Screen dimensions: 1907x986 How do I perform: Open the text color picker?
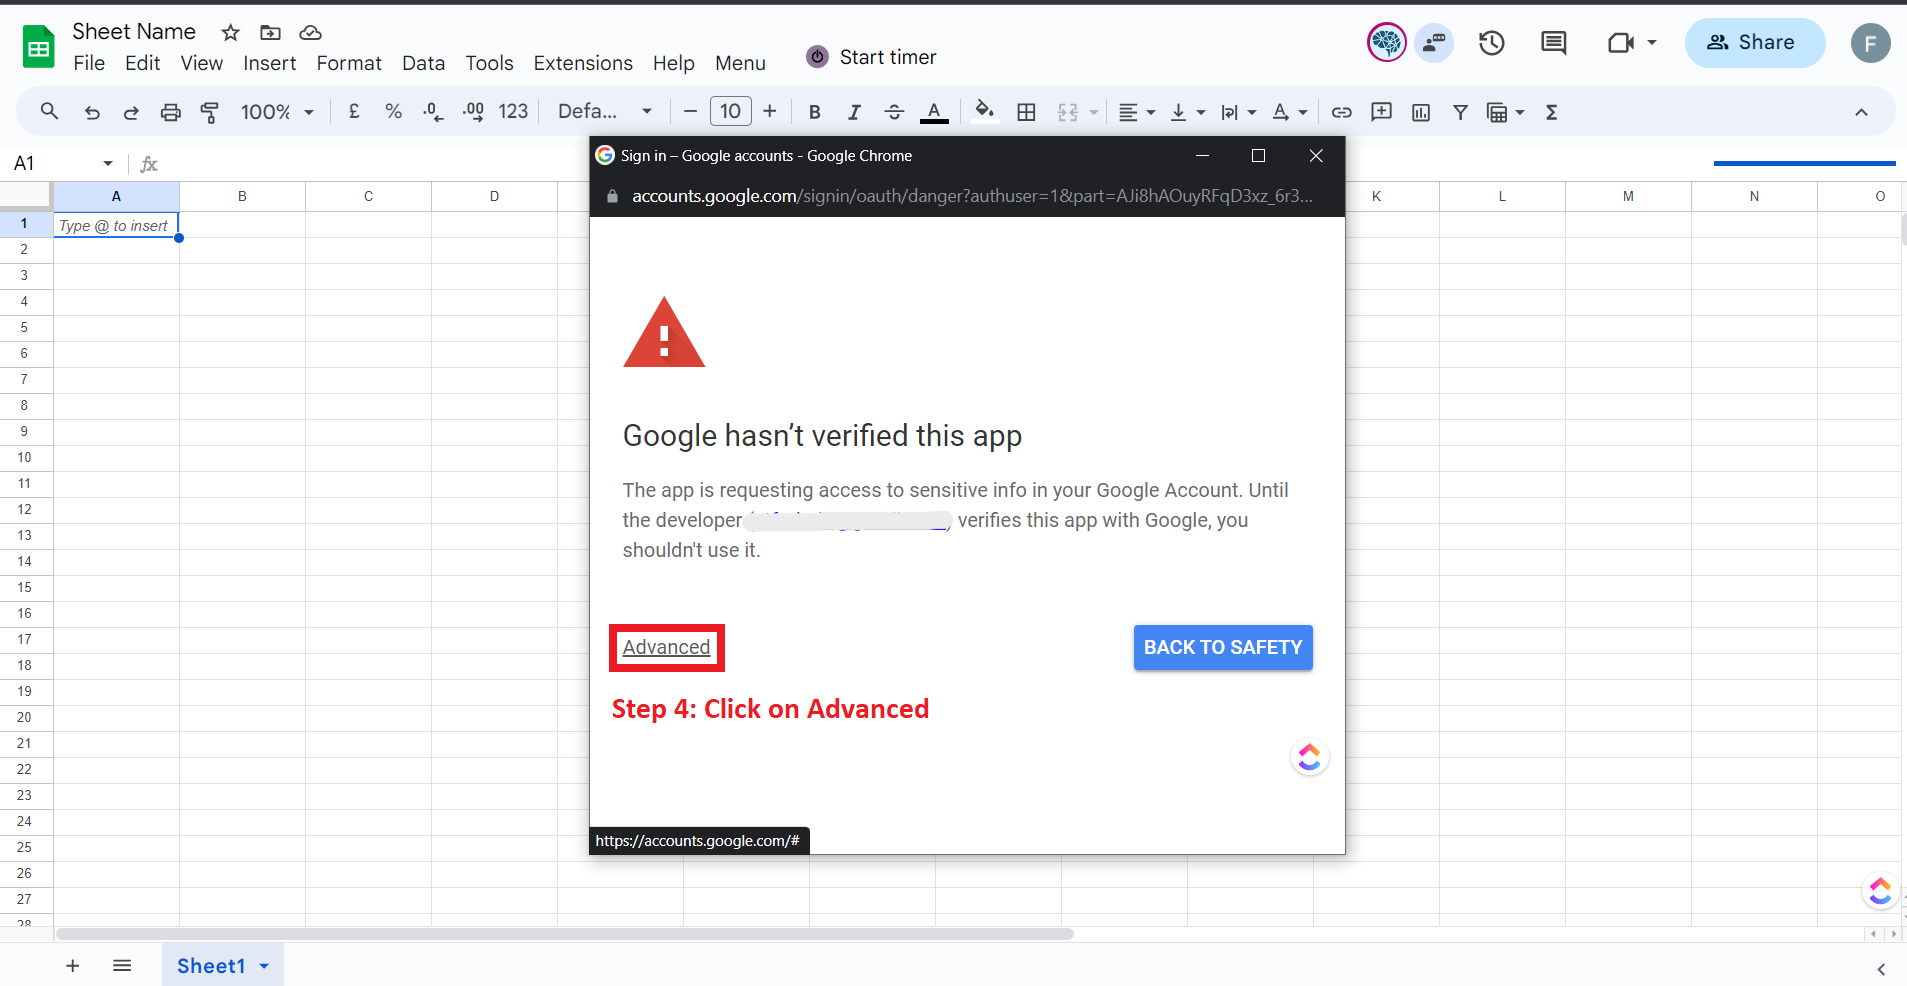(x=934, y=112)
